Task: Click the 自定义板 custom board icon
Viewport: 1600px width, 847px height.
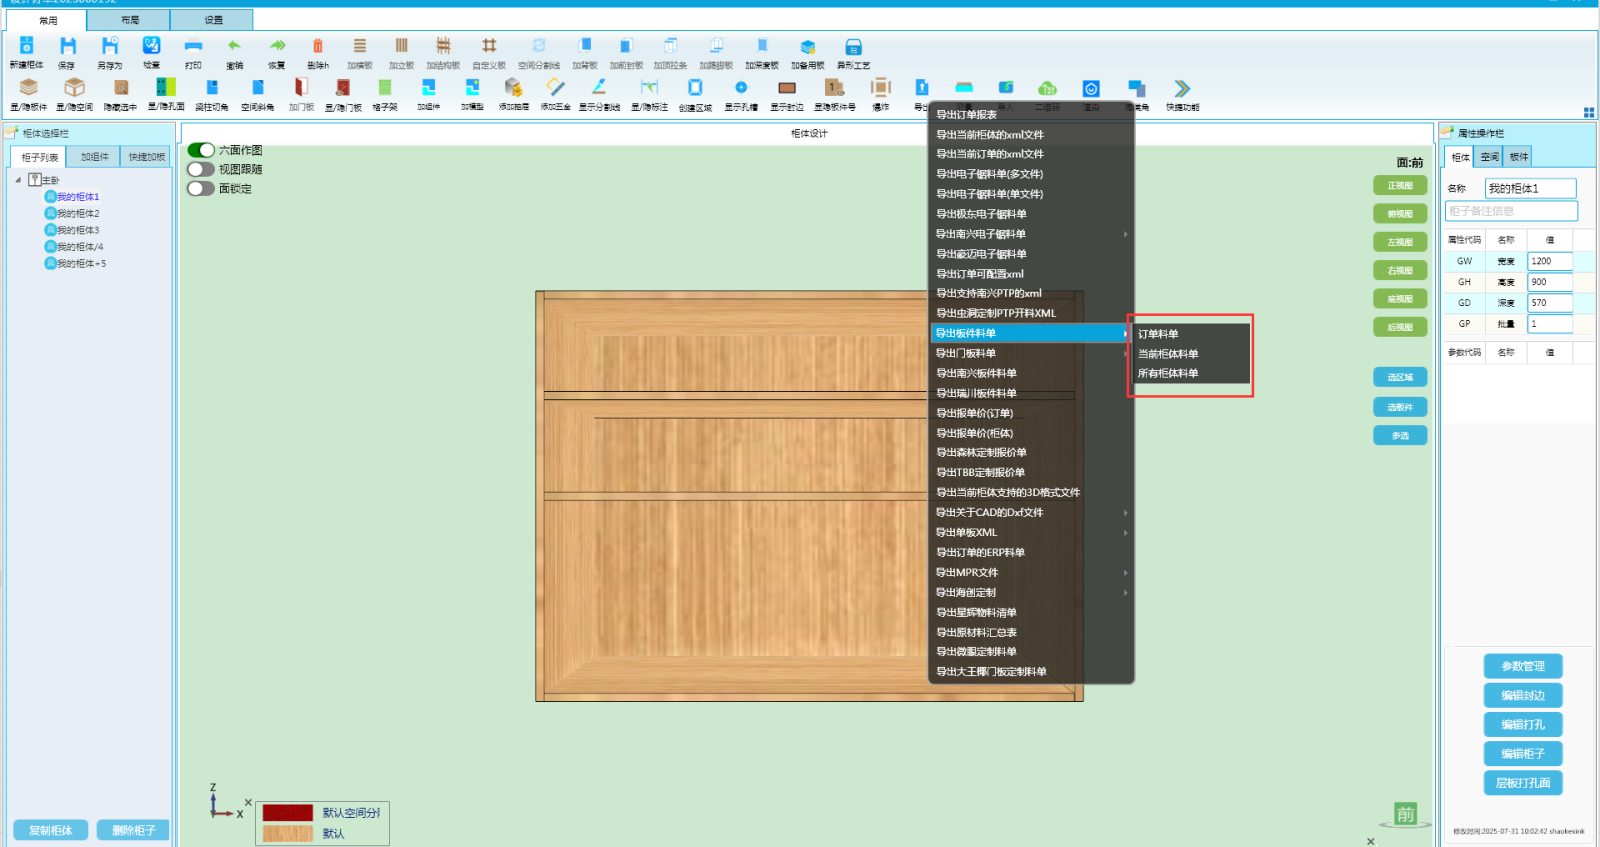Action: [489, 46]
